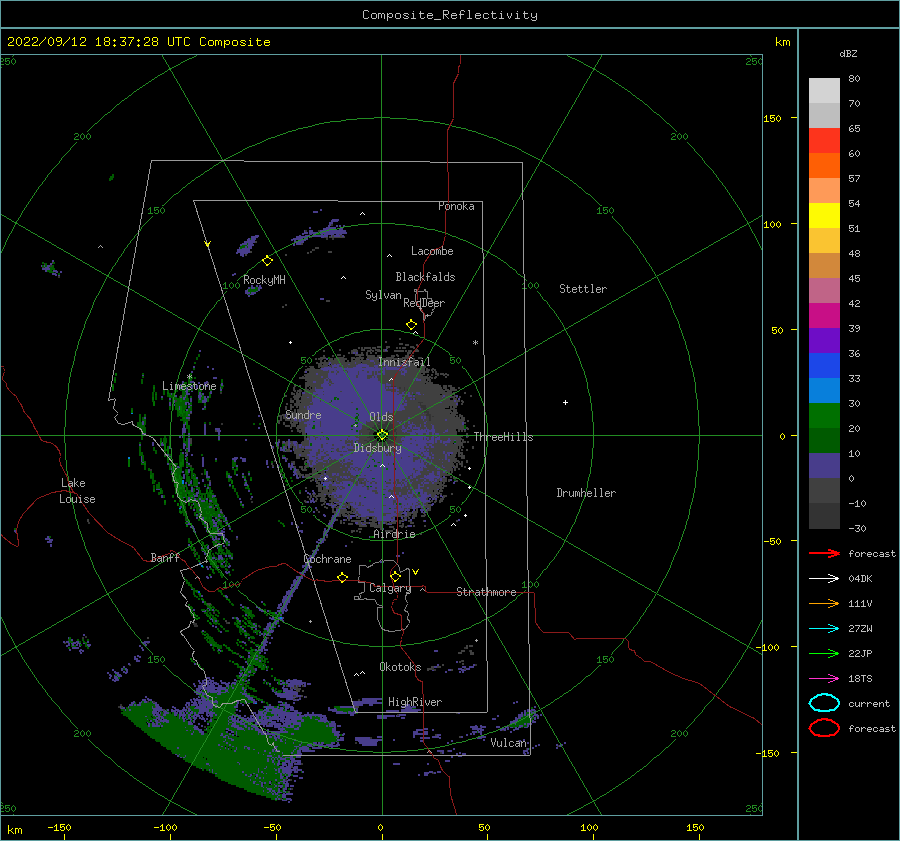Click the red forecast arrow in legend
This screenshot has width=900, height=841.
click(824, 553)
